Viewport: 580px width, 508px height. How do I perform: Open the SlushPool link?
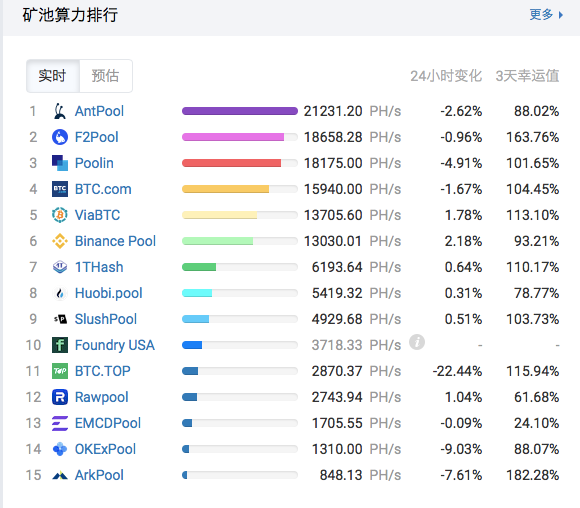tap(106, 319)
